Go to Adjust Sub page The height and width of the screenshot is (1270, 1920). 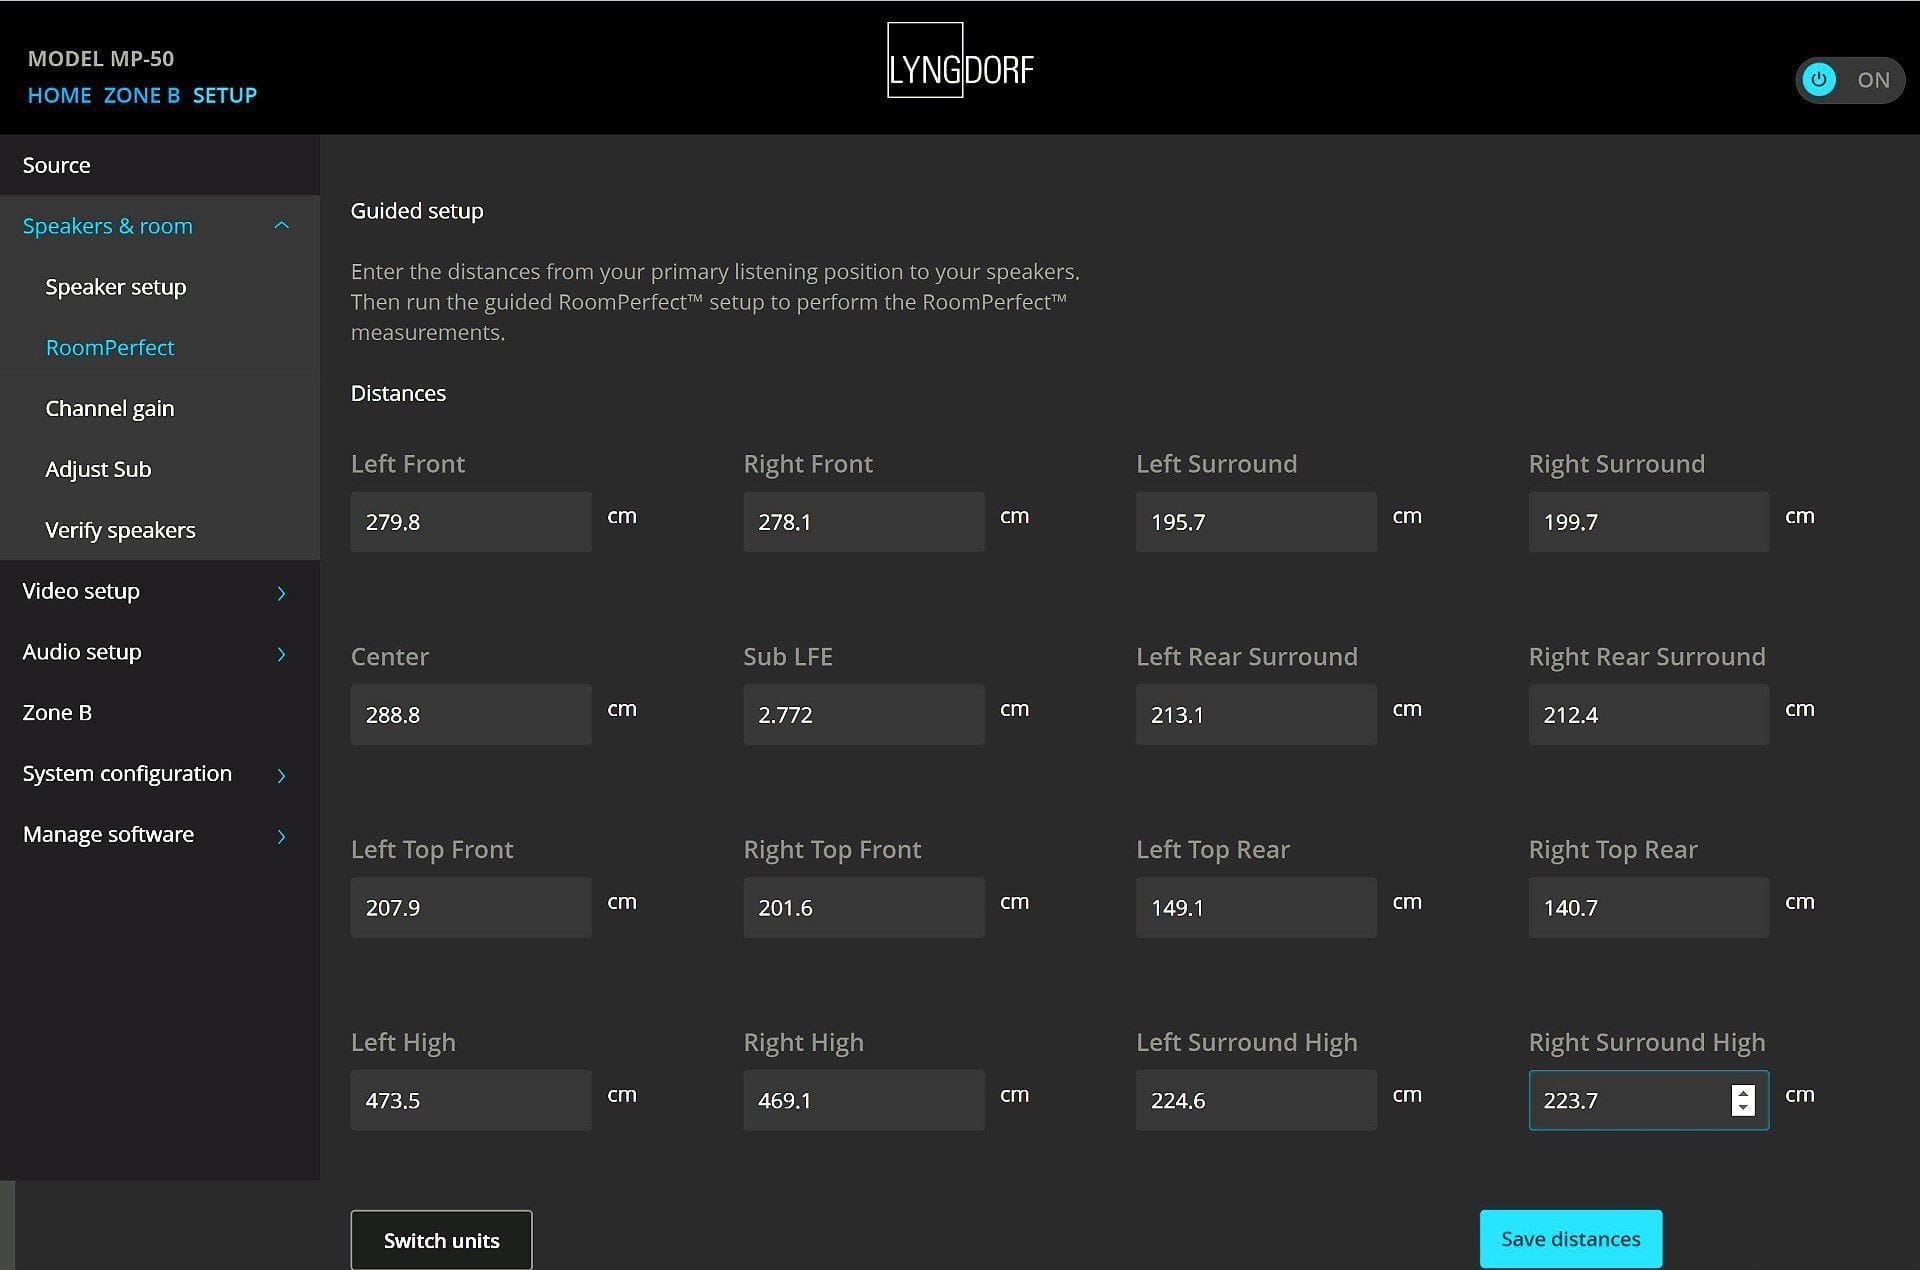[x=98, y=470]
